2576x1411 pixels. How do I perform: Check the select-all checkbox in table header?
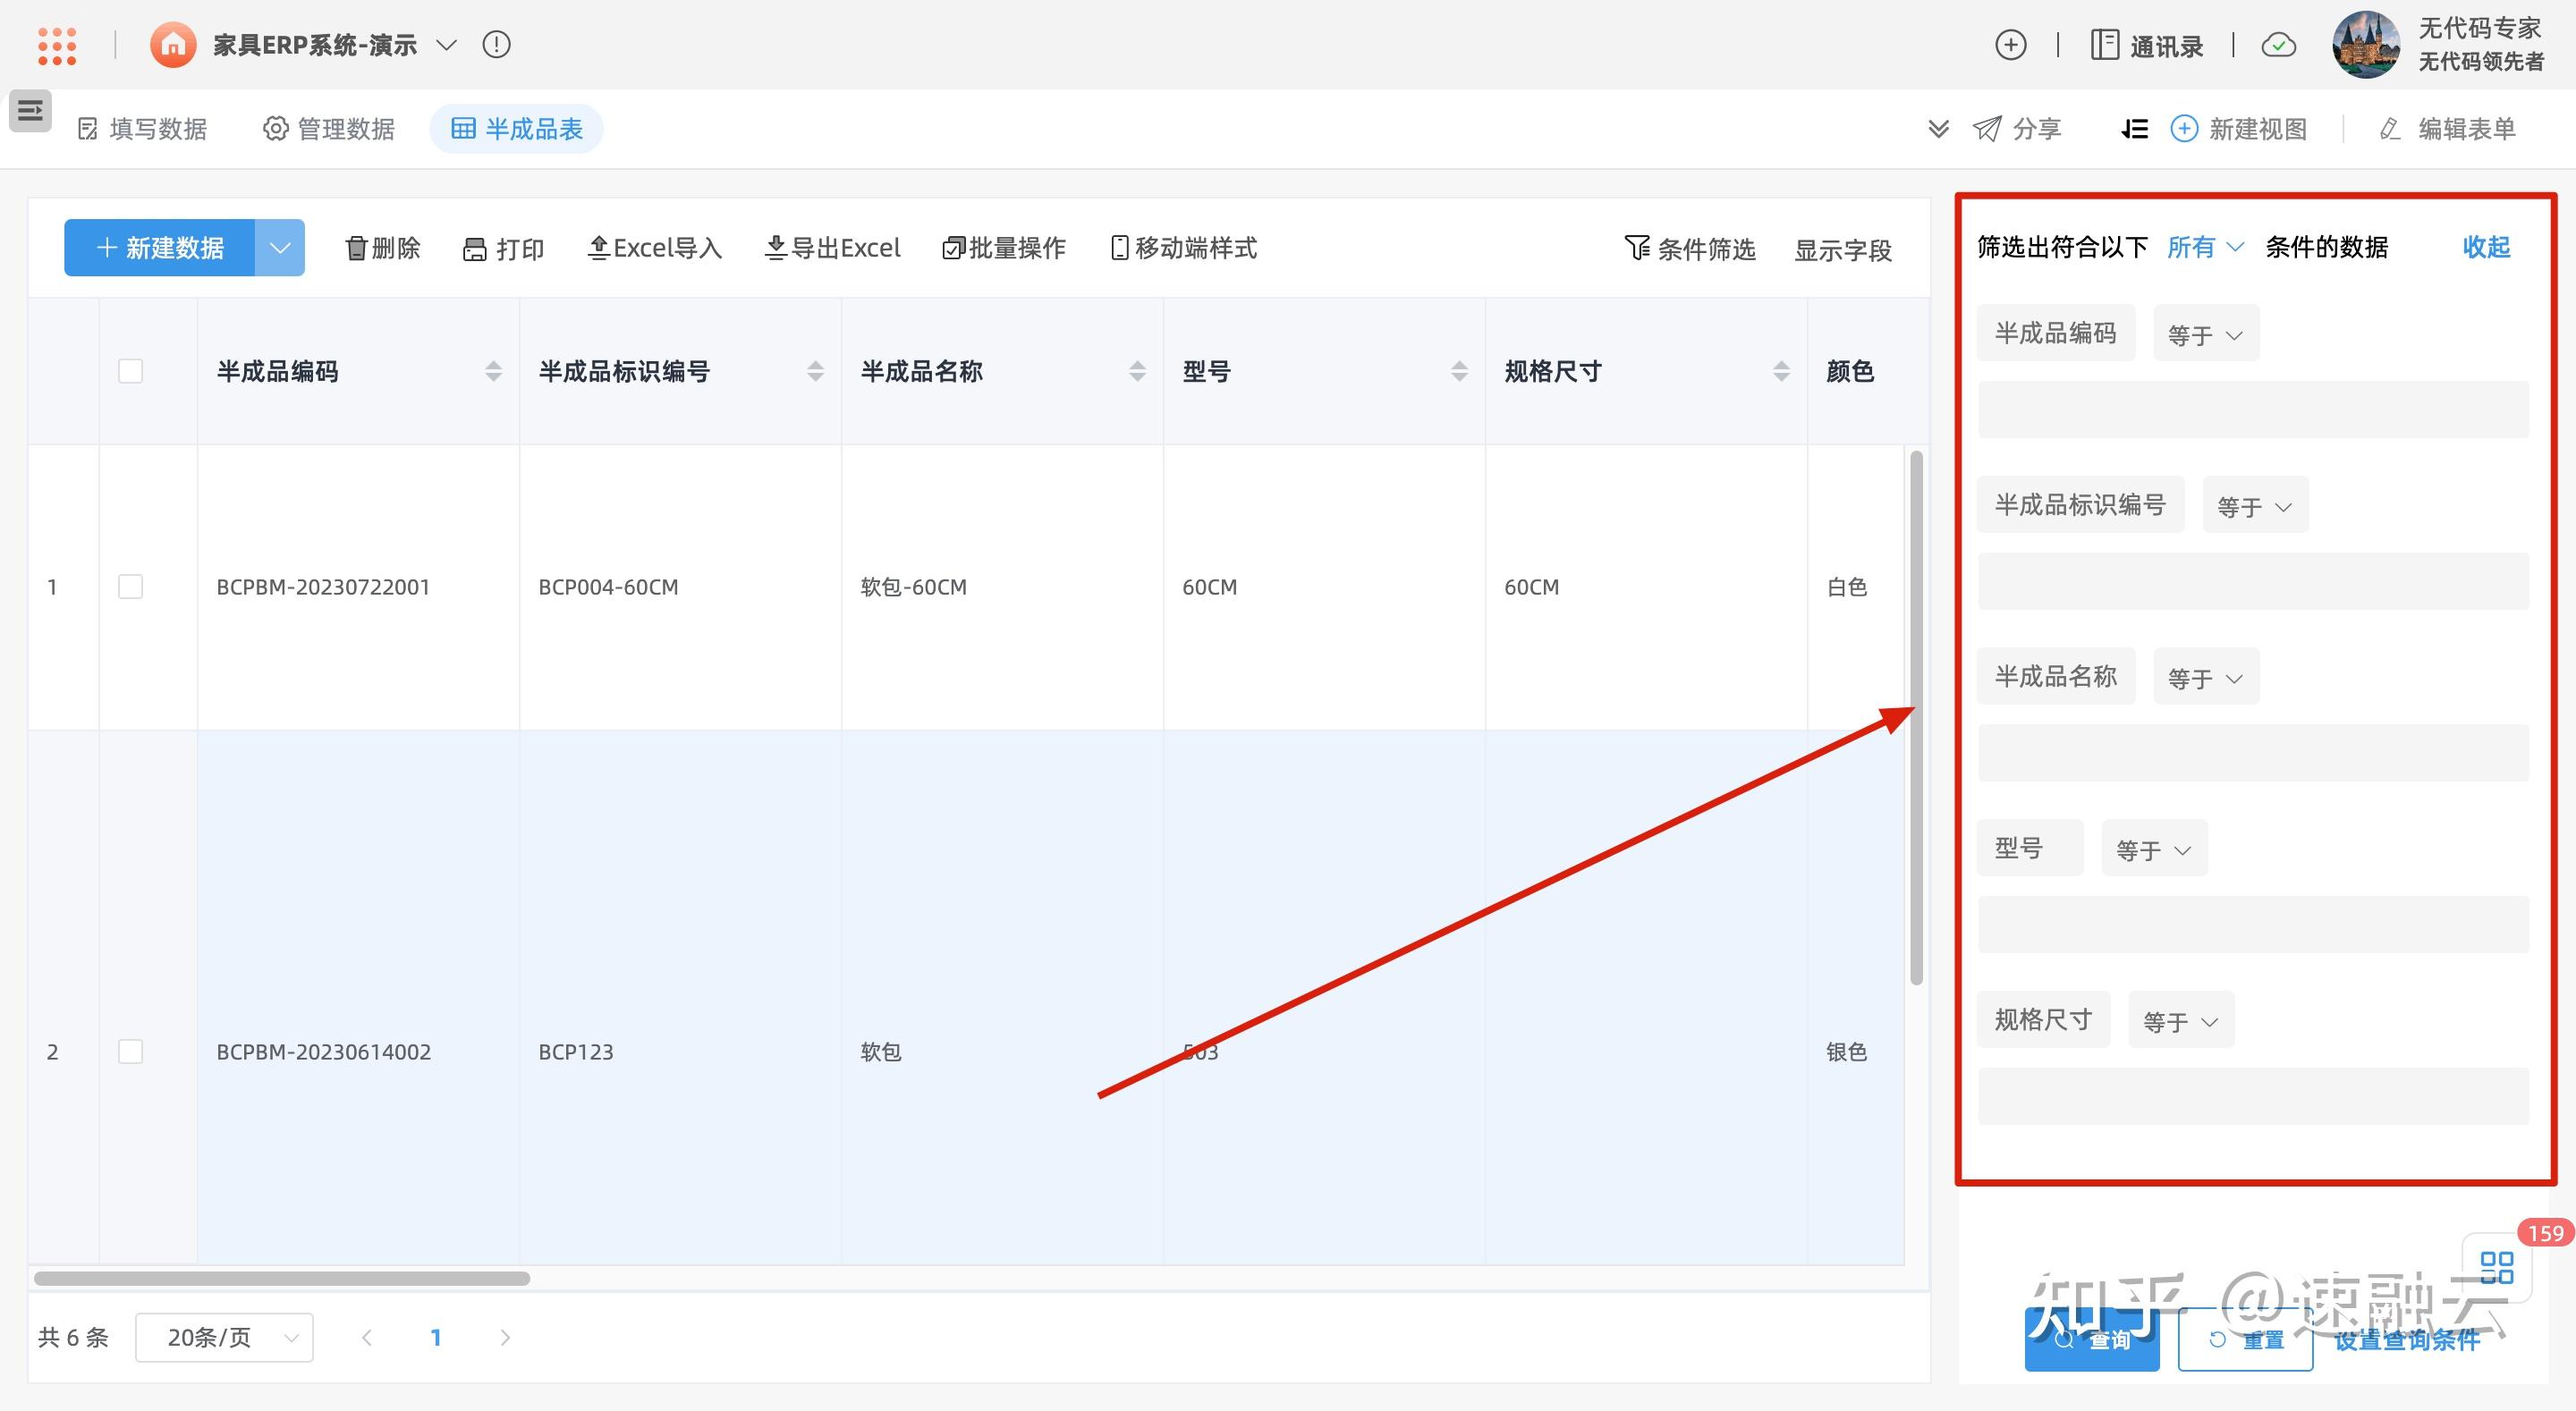(130, 371)
